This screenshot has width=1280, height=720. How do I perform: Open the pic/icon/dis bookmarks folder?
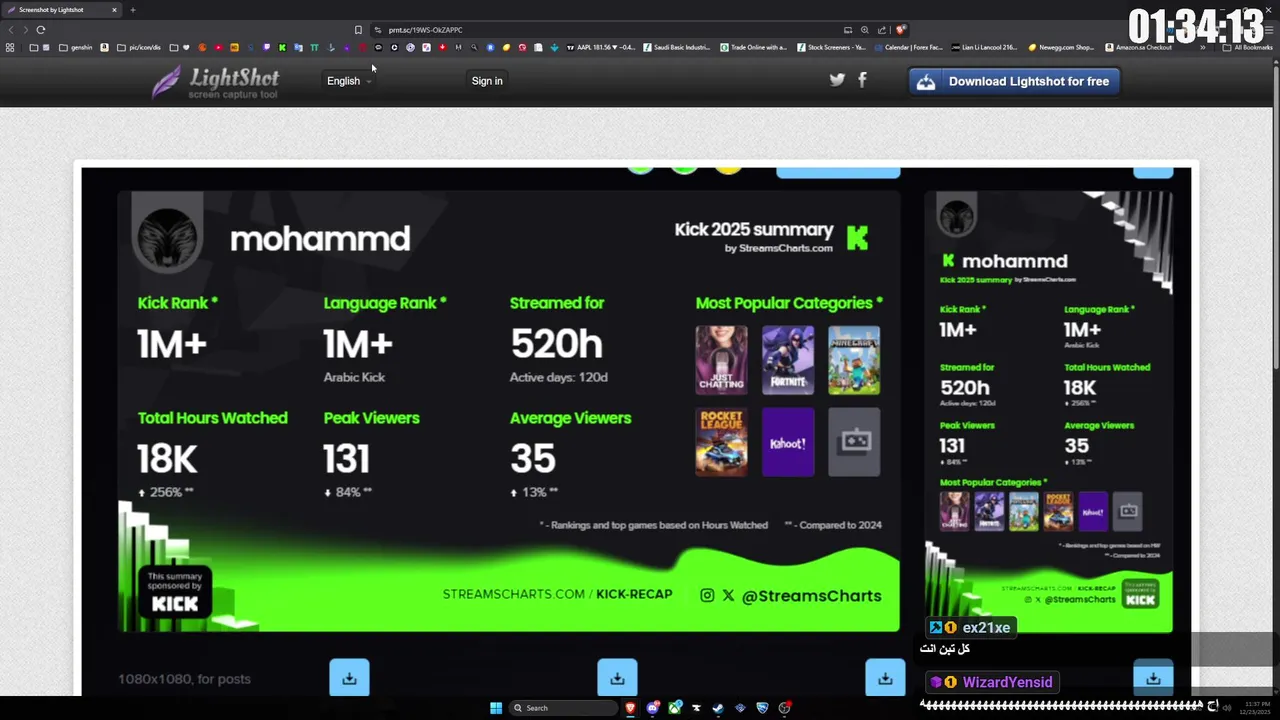click(139, 47)
